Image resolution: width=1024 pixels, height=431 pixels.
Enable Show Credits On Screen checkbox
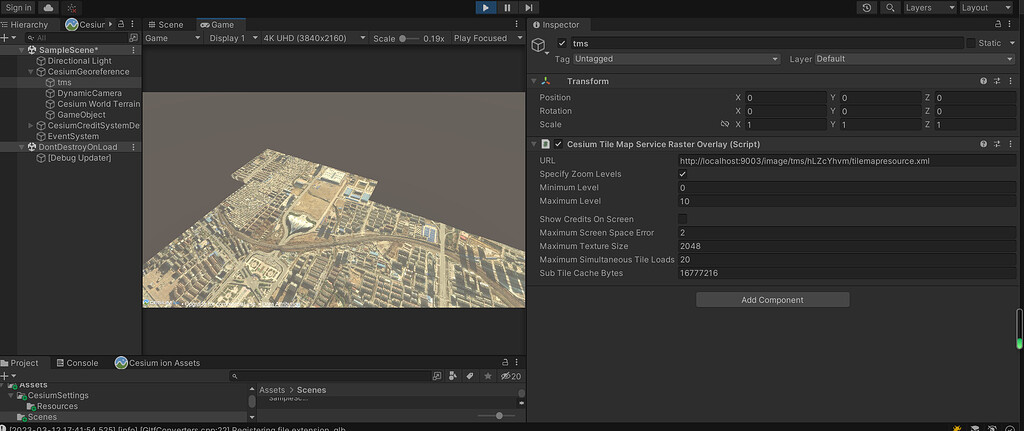click(683, 219)
